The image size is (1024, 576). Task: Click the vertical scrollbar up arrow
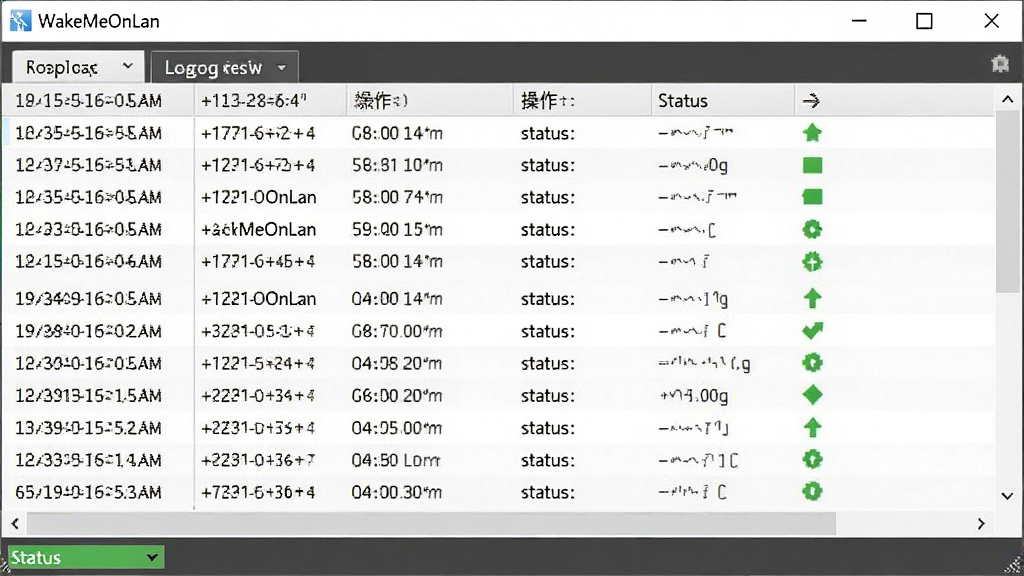pyautogui.click(x=1008, y=99)
